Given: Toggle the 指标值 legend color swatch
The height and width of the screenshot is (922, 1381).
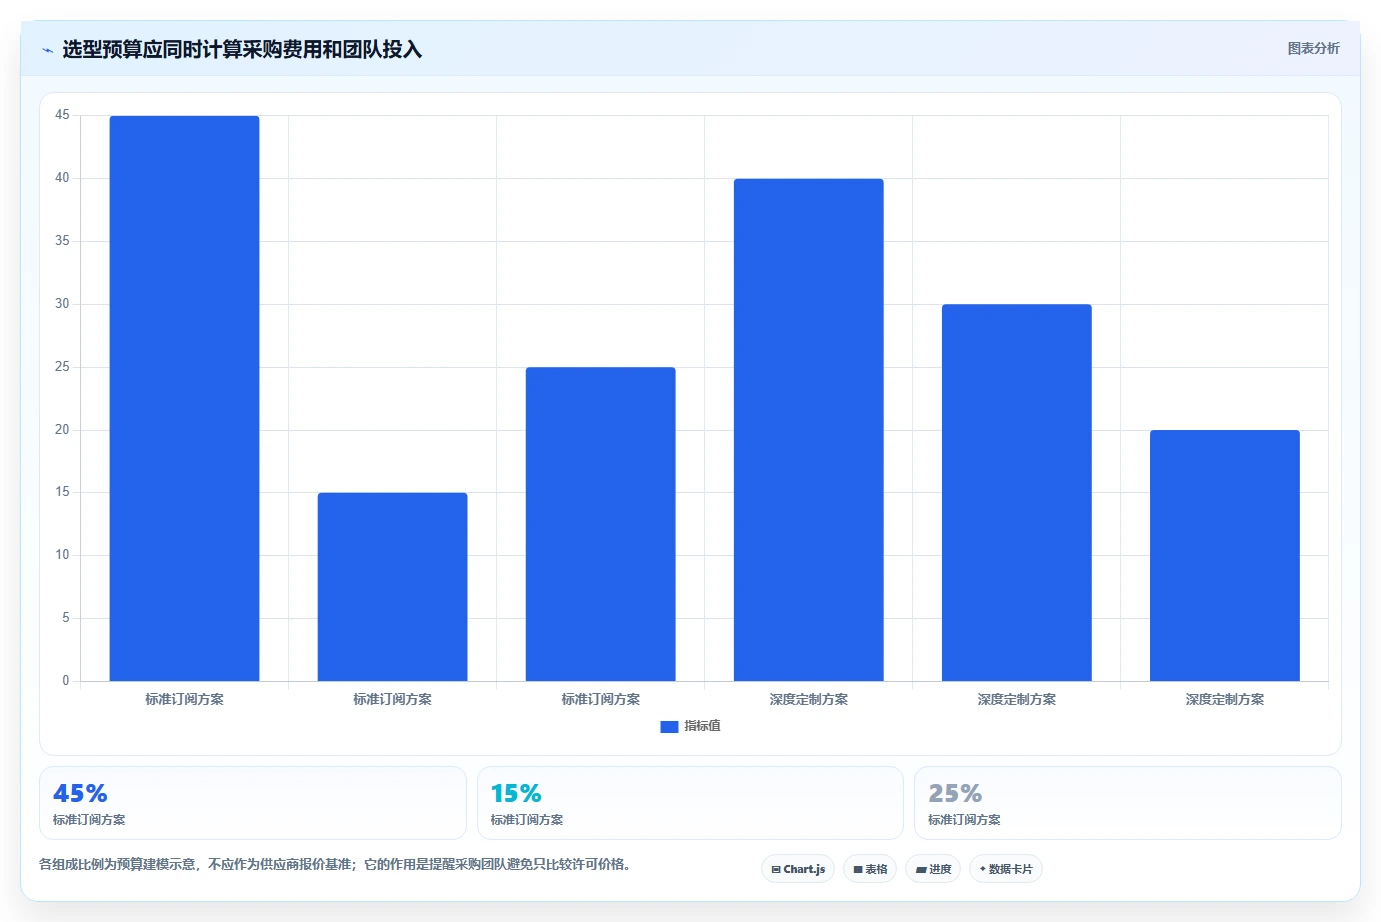Looking at the screenshot, I should 669,727.
